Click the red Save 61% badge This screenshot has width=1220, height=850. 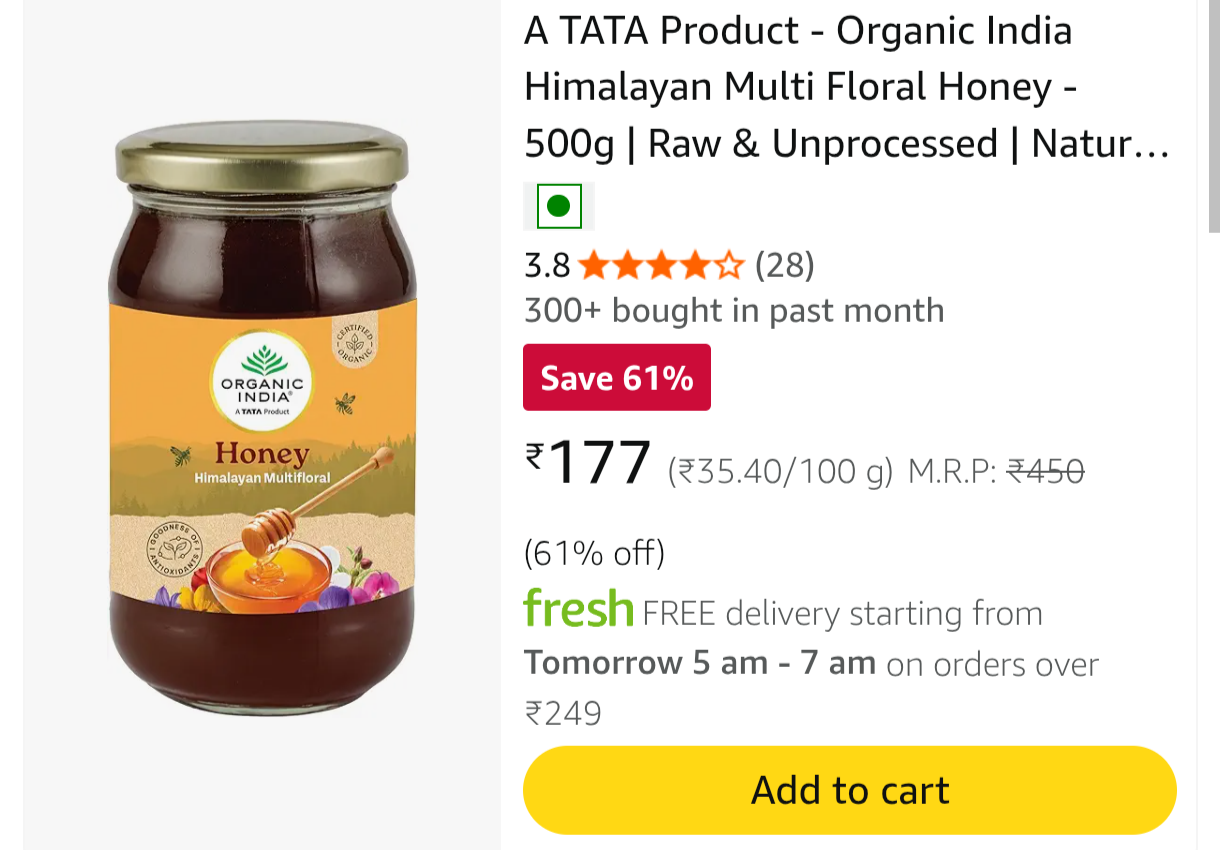pyautogui.click(x=617, y=378)
